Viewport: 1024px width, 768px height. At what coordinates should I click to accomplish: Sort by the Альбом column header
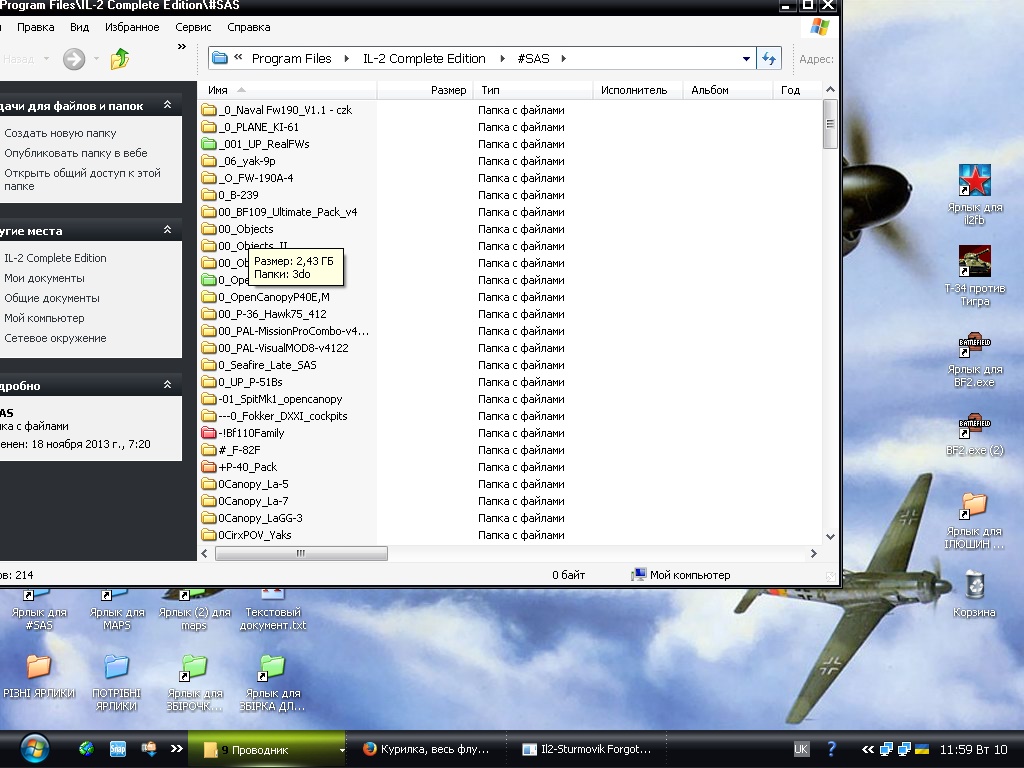pos(728,90)
